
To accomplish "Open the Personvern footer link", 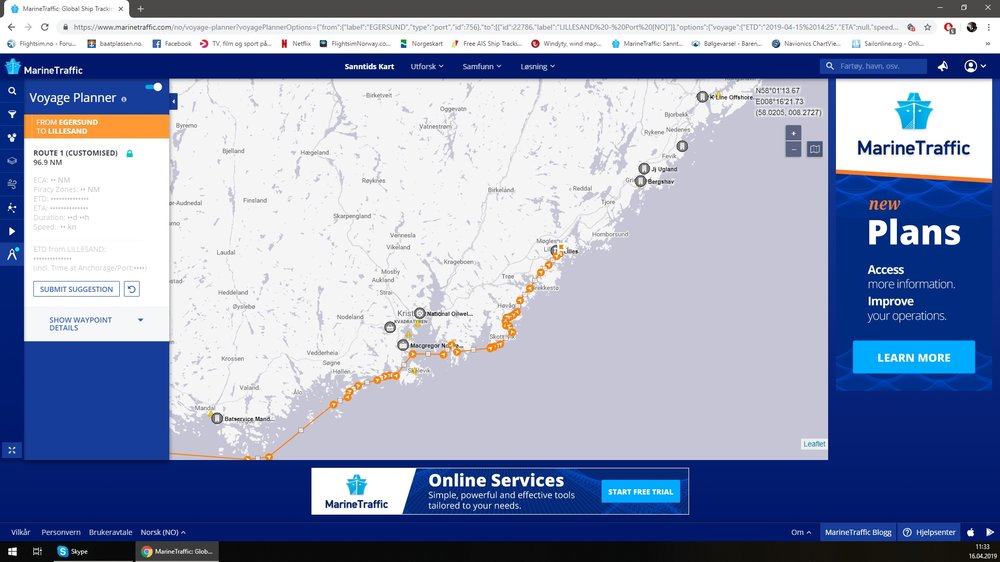I will click(61, 532).
